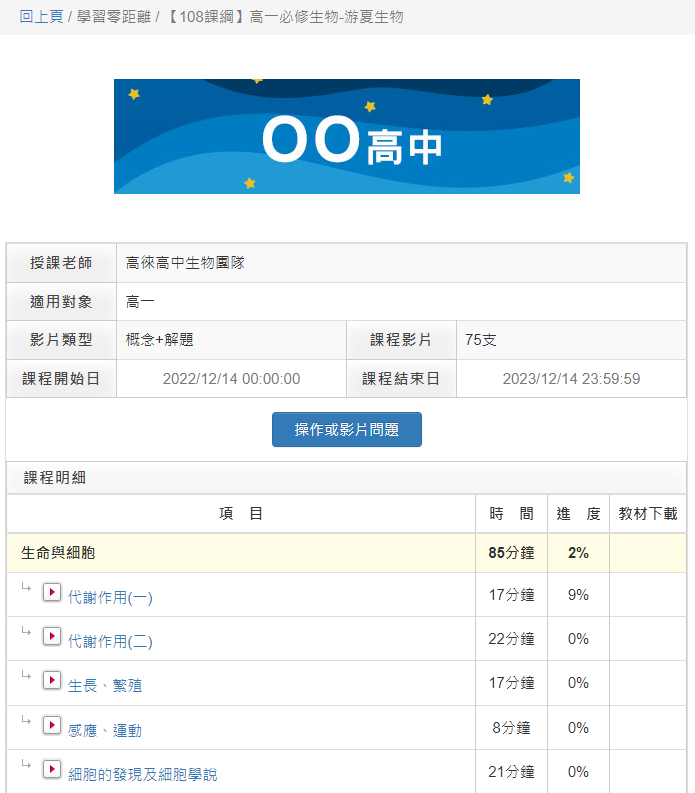Screen dimensions: 695x793
Task: Click the 項目 column header
Action: coord(241,513)
